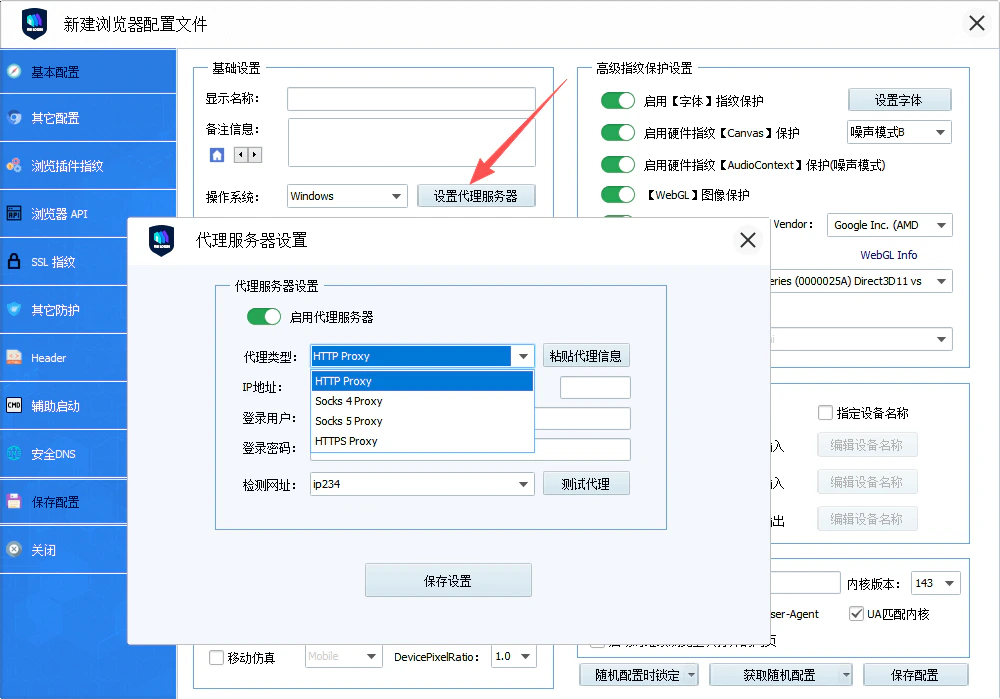The height and width of the screenshot is (699, 1000).
Task: Toggle the 启用【字体】指纹保护 switch
Action: click(x=618, y=99)
